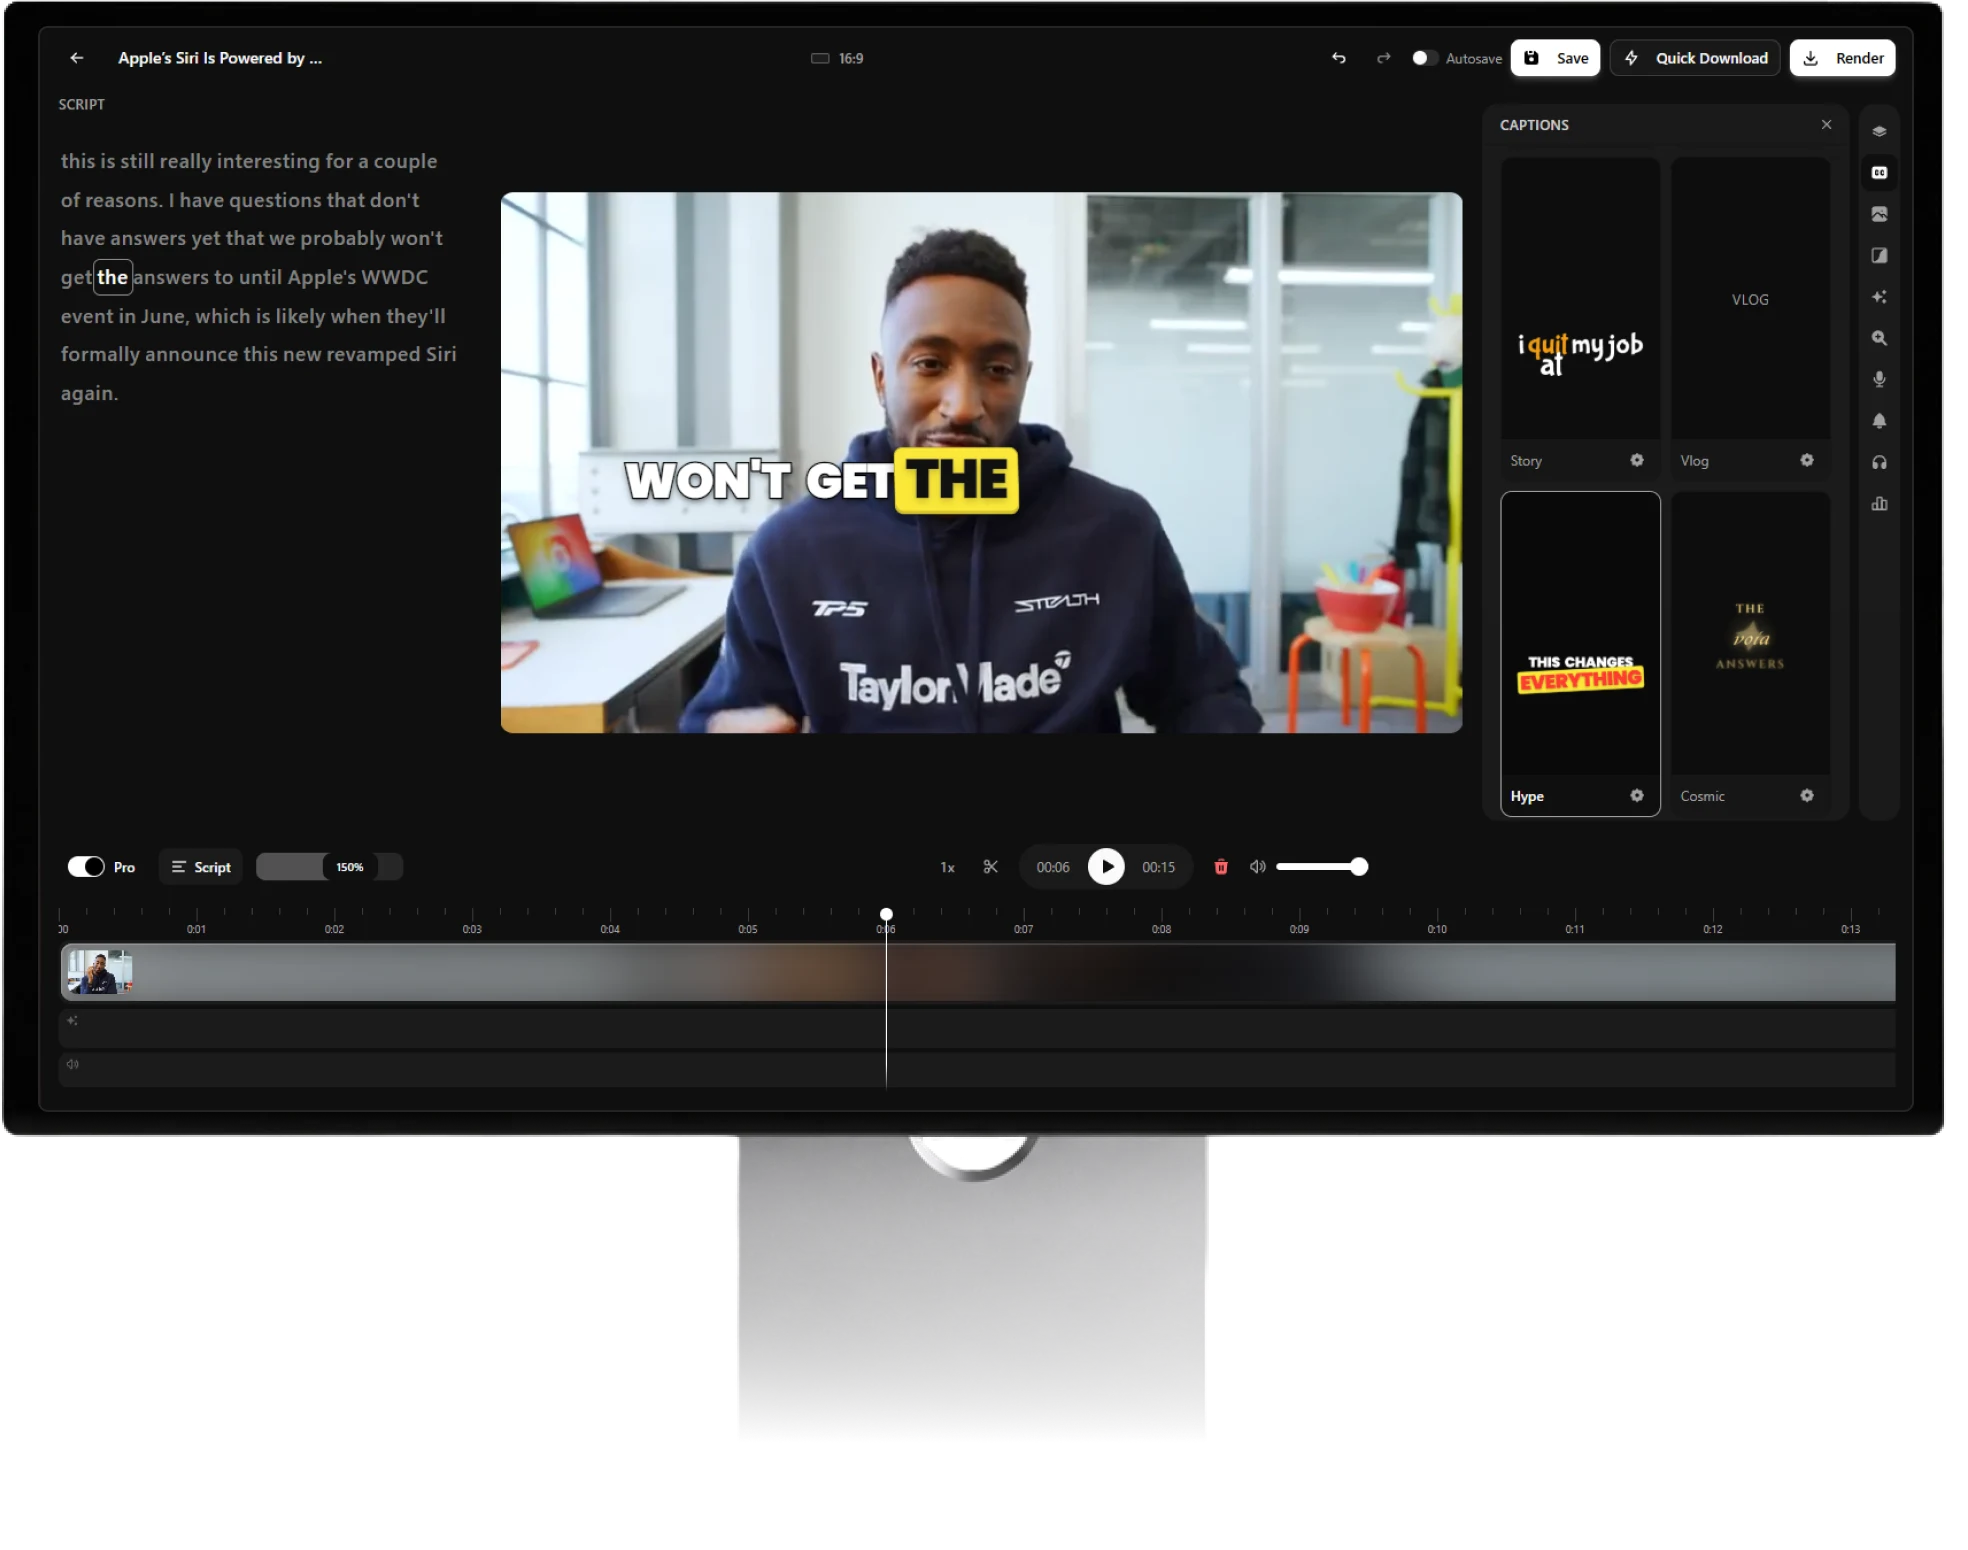Screen dimensions: 1968x1550
Task: Click the Save button
Action: tap(1555, 58)
